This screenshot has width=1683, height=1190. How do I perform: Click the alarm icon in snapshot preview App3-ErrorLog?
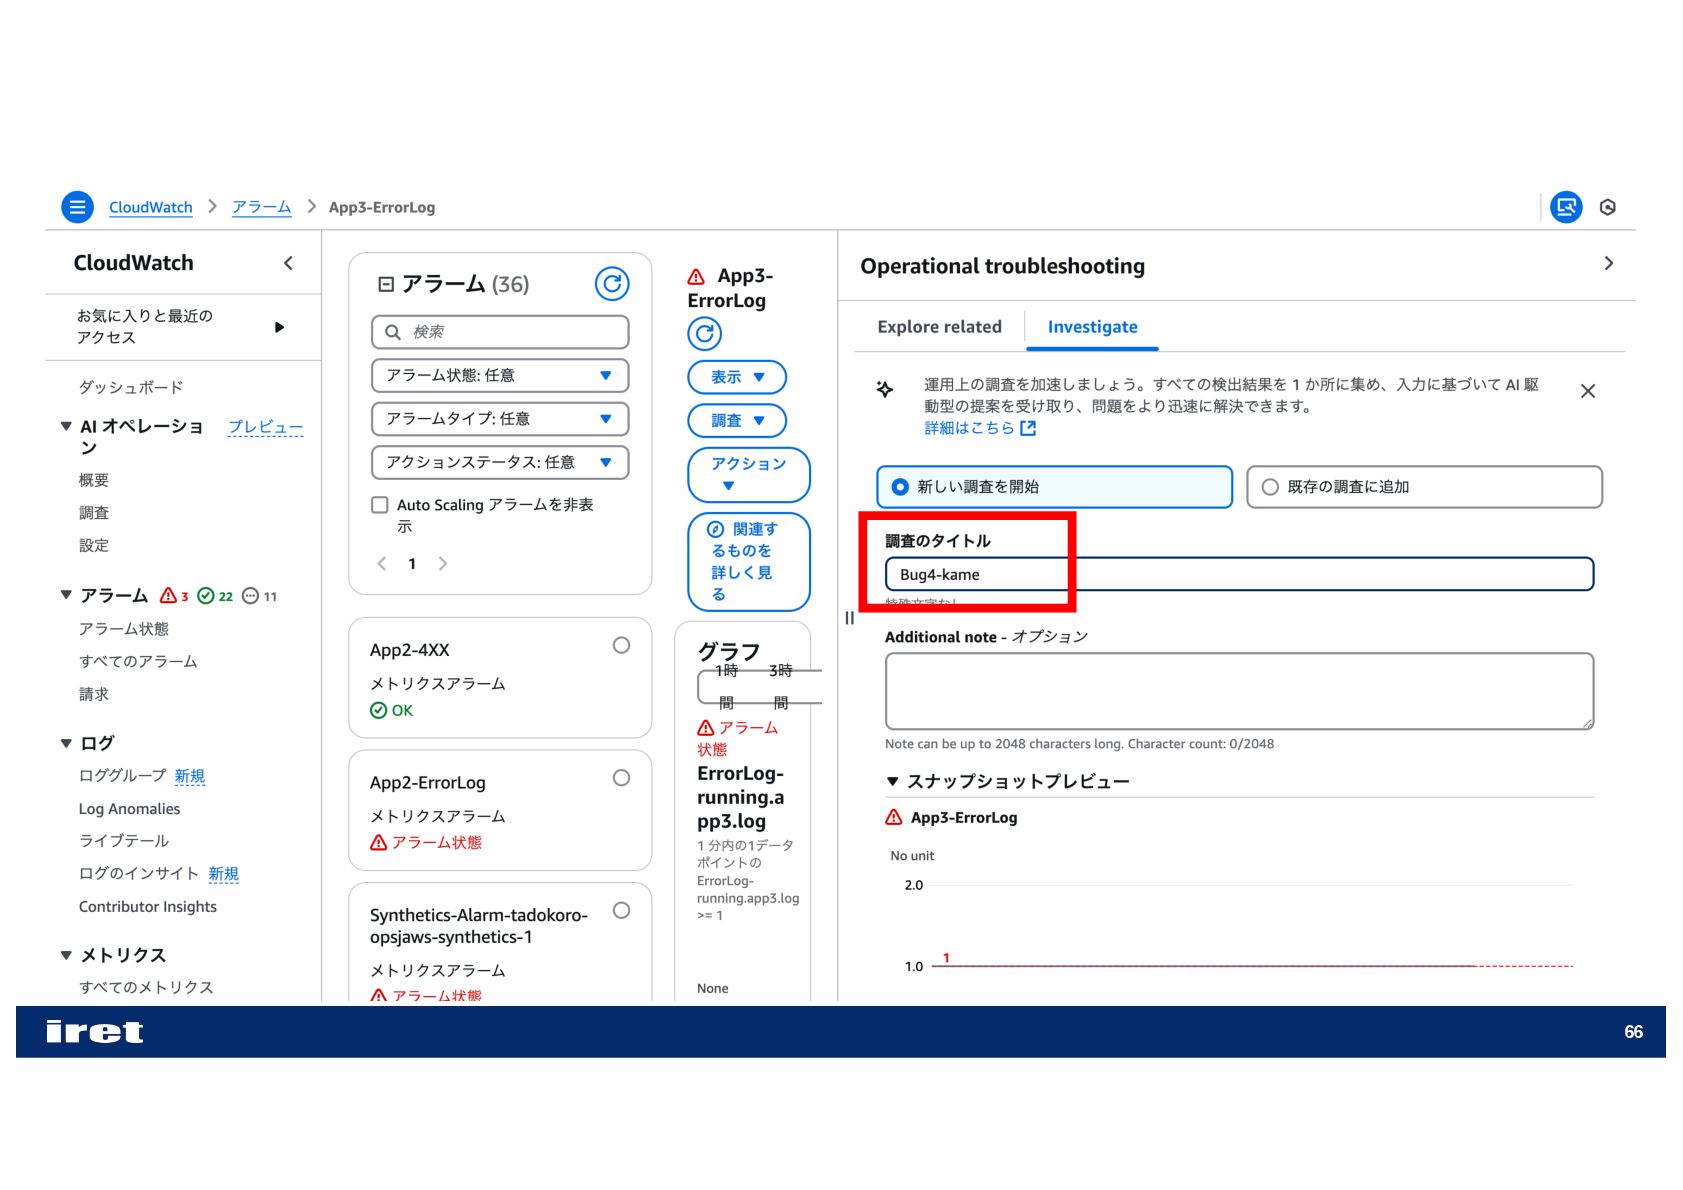[x=894, y=817]
